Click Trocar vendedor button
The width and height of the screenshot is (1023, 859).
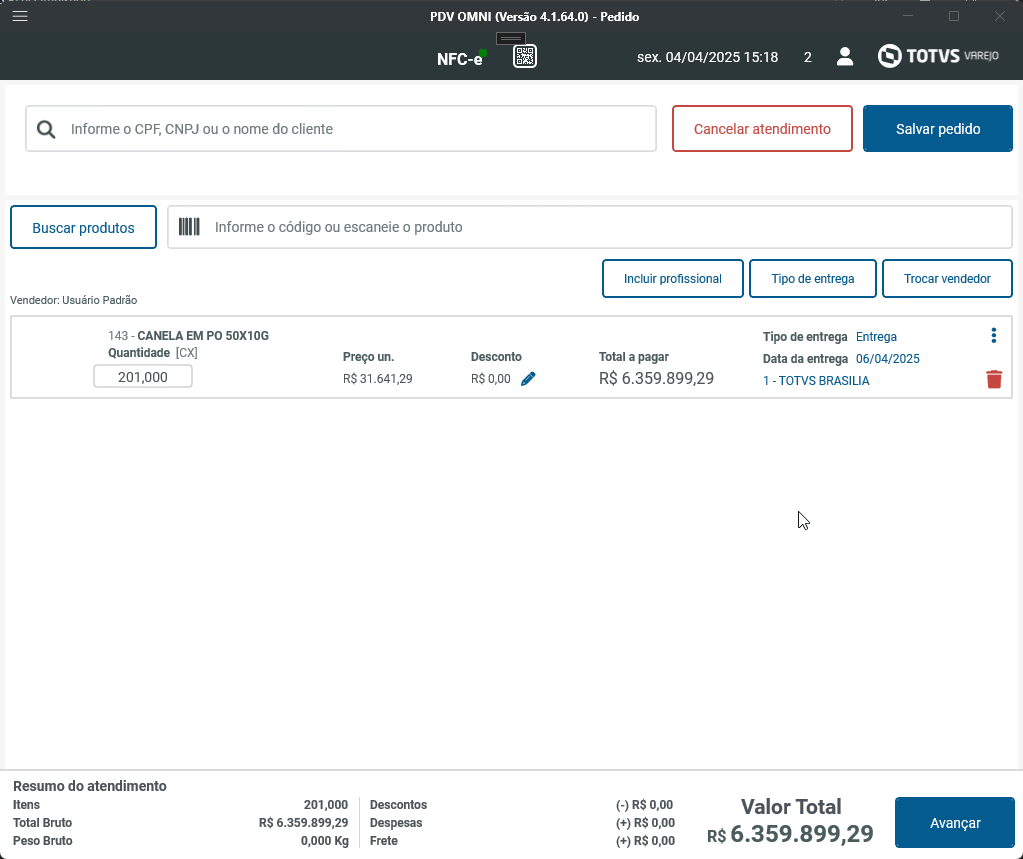click(x=947, y=279)
